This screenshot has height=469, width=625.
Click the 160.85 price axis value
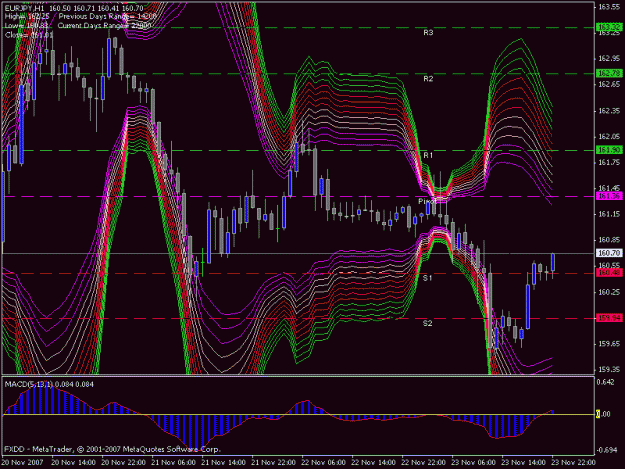click(x=609, y=240)
